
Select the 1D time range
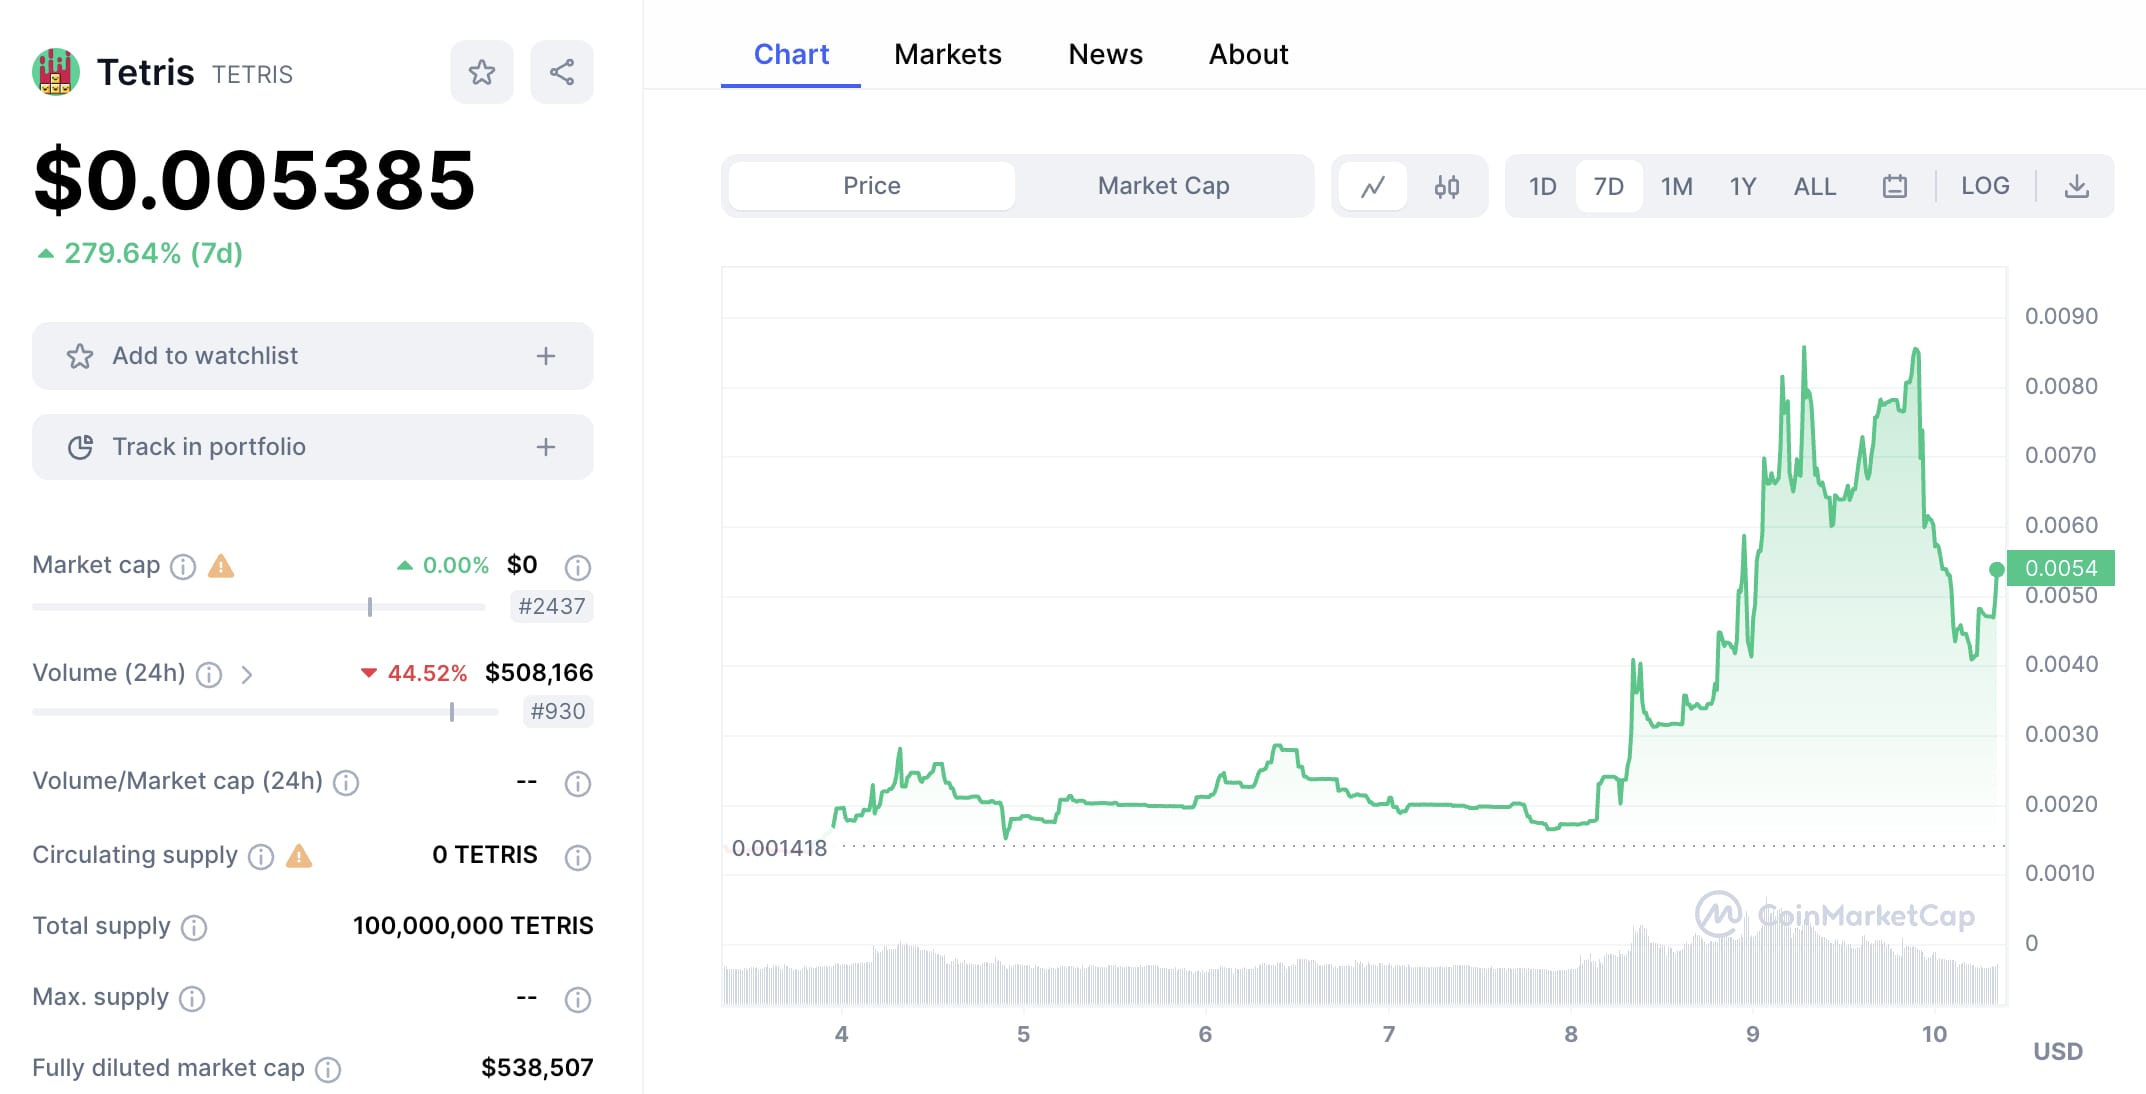point(1542,186)
